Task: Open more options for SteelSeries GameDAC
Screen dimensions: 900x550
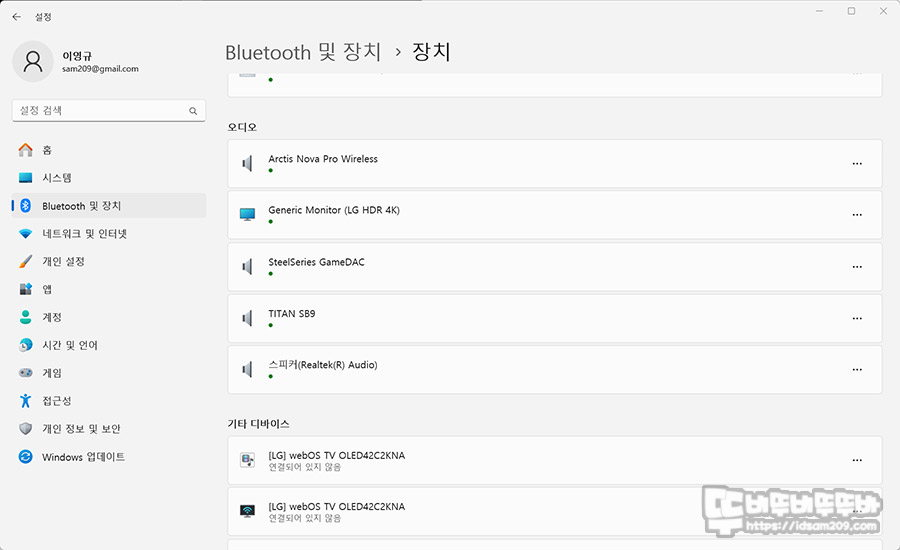Action: pyautogui.click(x=857, y=267)
